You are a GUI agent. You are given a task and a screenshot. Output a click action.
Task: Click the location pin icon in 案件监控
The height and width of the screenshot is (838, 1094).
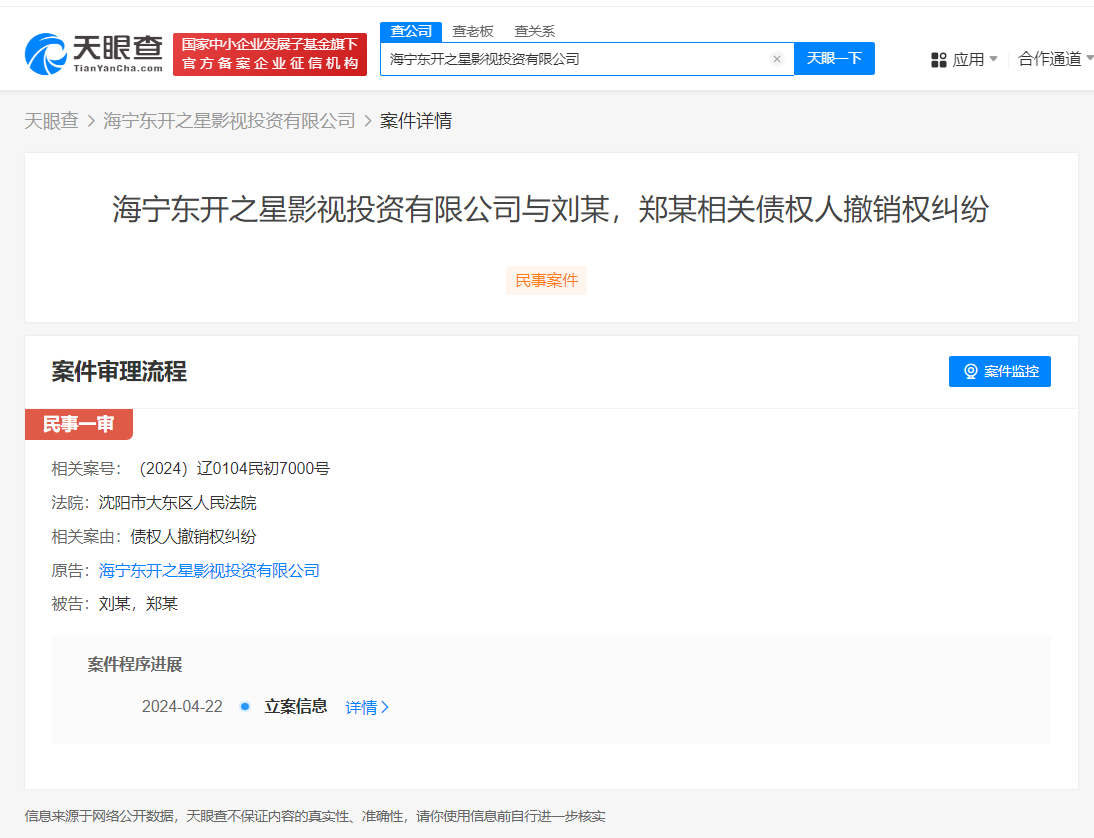(x=968, y=371)
